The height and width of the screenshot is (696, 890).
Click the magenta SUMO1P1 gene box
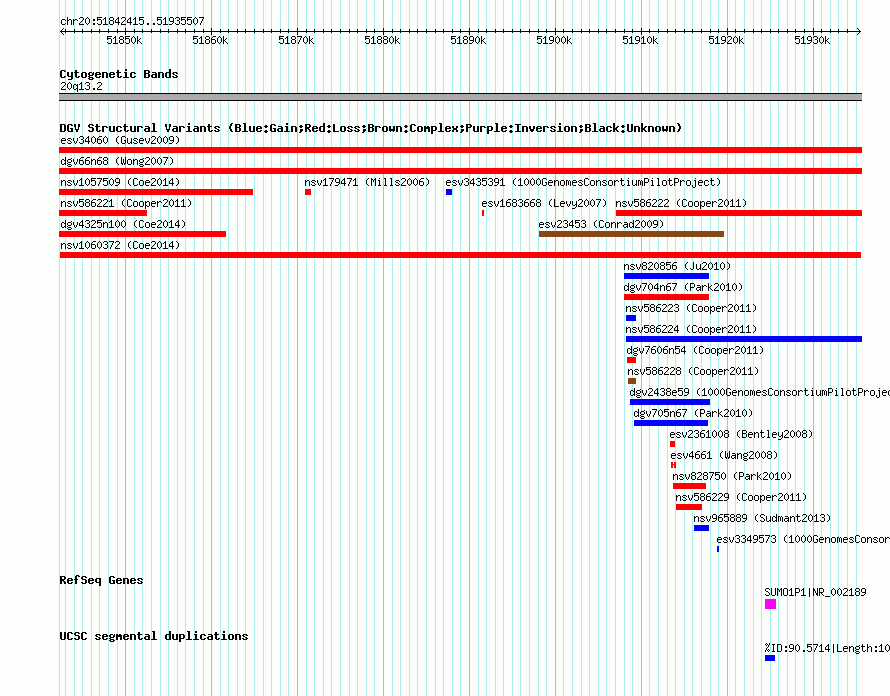click(770, 604)
